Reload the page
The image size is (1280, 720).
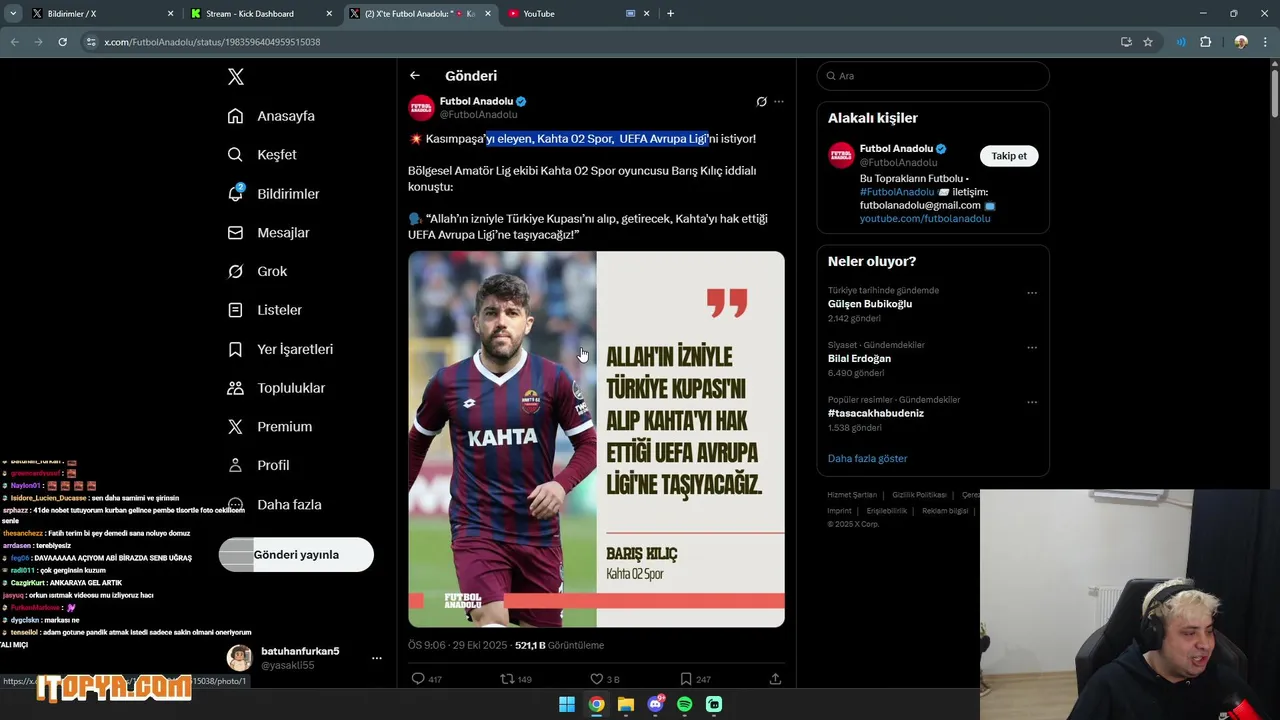tap(62, 42)
